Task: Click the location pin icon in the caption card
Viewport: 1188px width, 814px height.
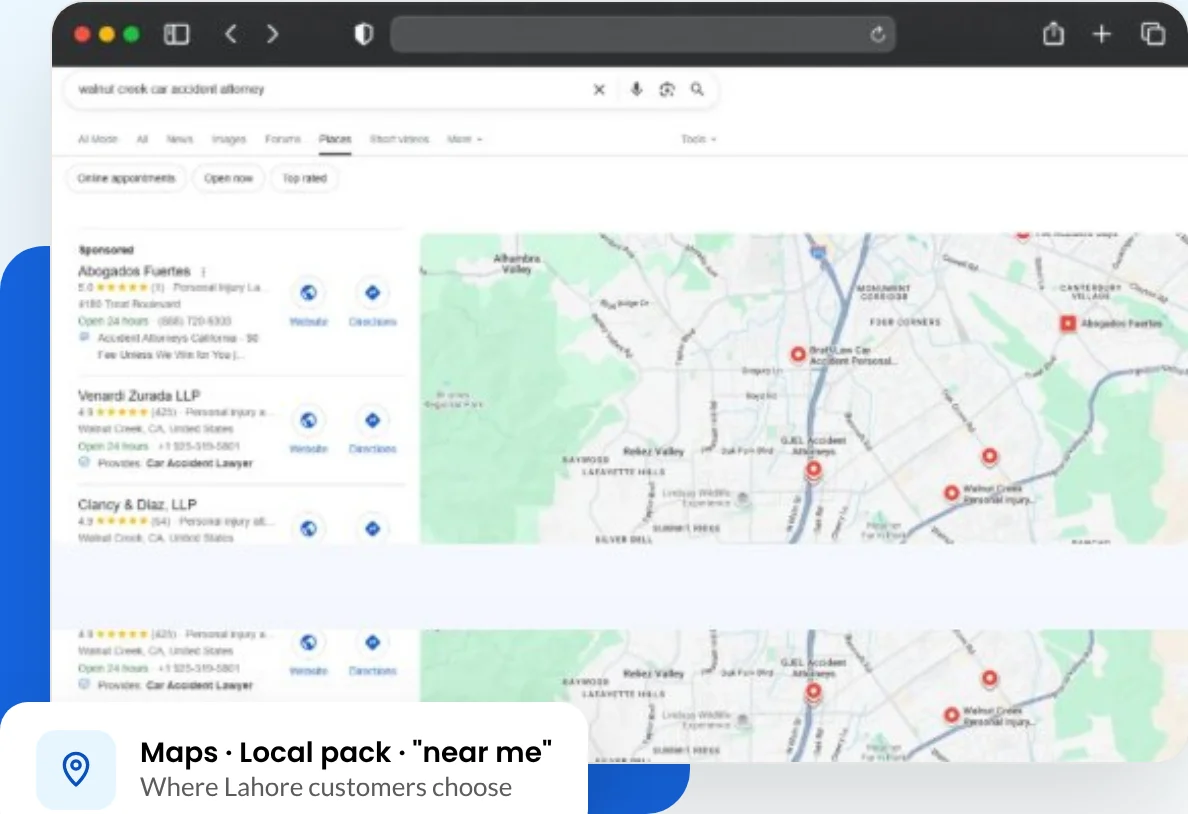Action: click(76, 769)
